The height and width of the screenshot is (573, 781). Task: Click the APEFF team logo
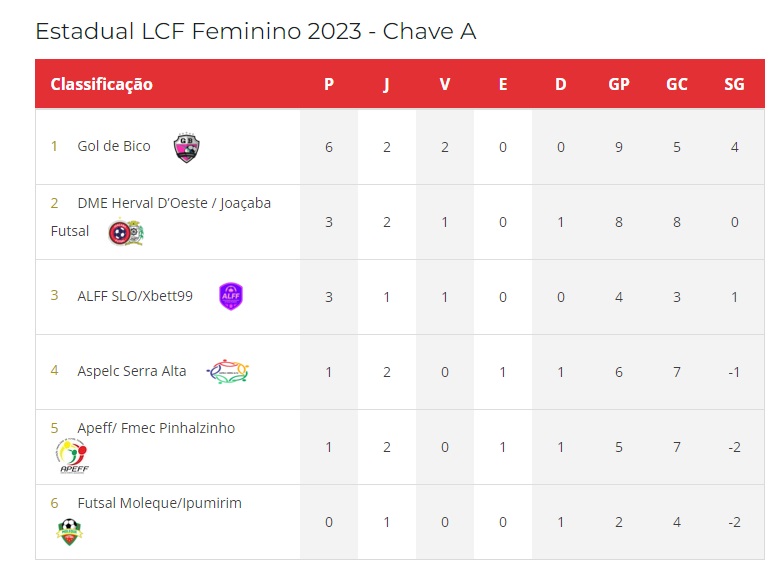click(73, 456)
